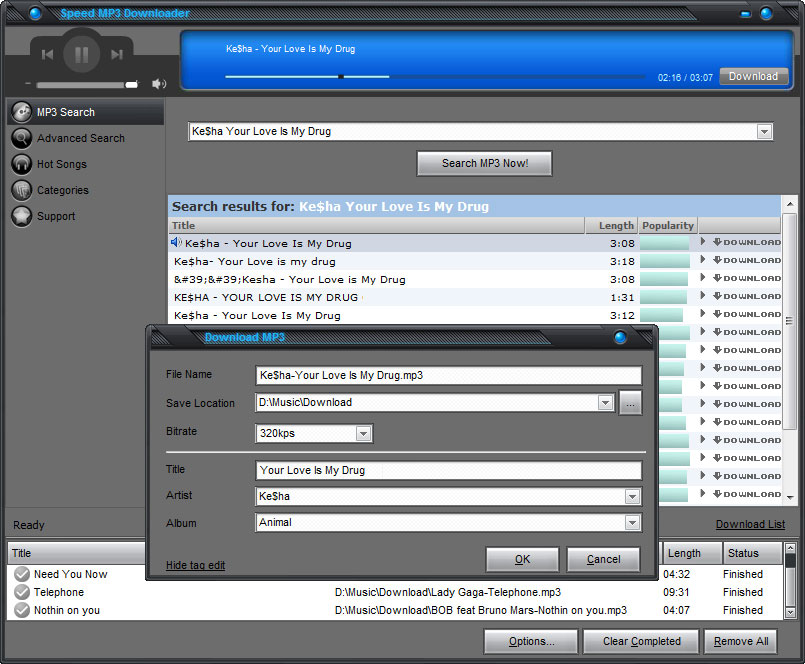
Task: Click the Need You Now checkmark icon
Action: tap(22, 574)
